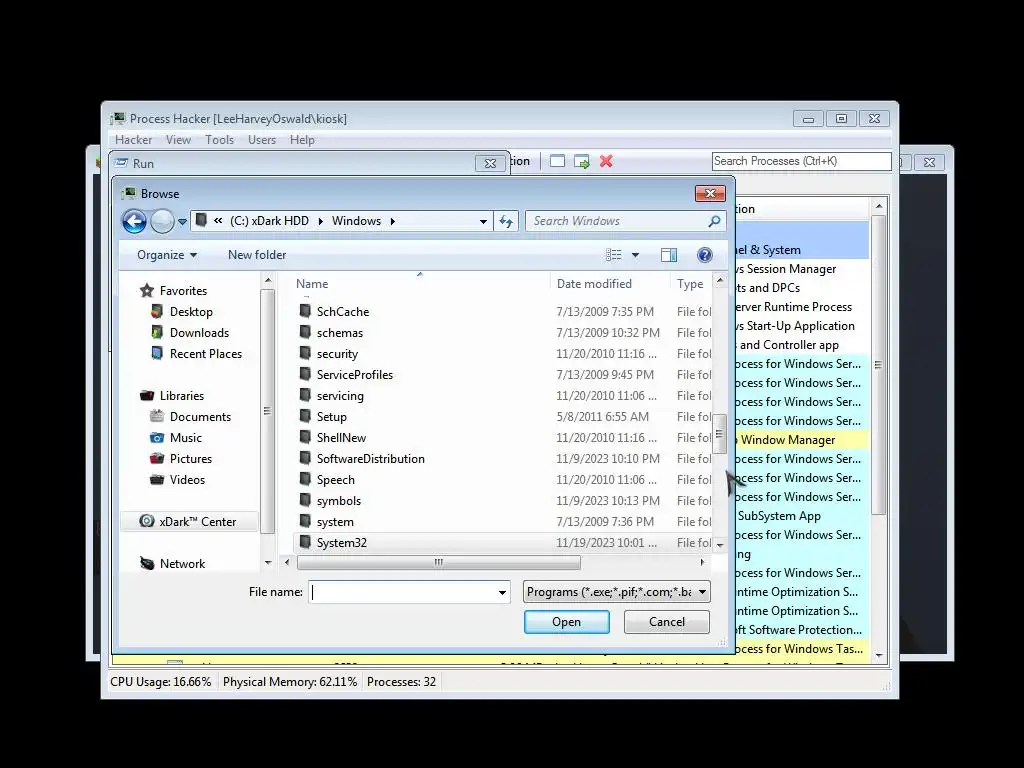Open the Tools menu in Process Hacker
The image size is (1024, 768).
[x=219, y=140]
